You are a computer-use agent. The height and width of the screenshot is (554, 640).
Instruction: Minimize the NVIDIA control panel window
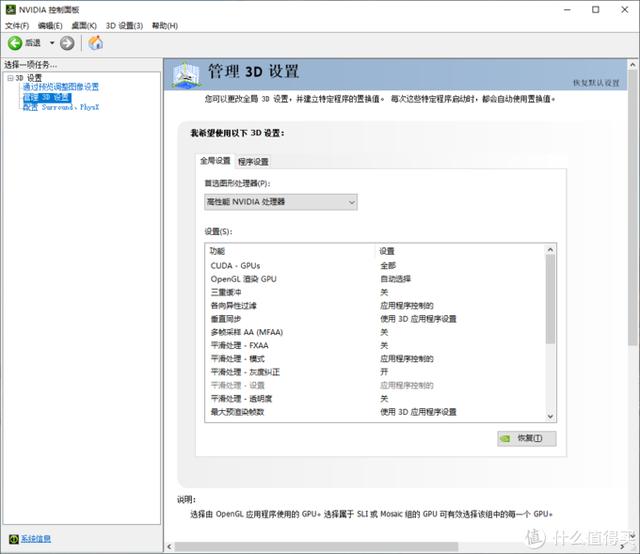click(567, 9)
